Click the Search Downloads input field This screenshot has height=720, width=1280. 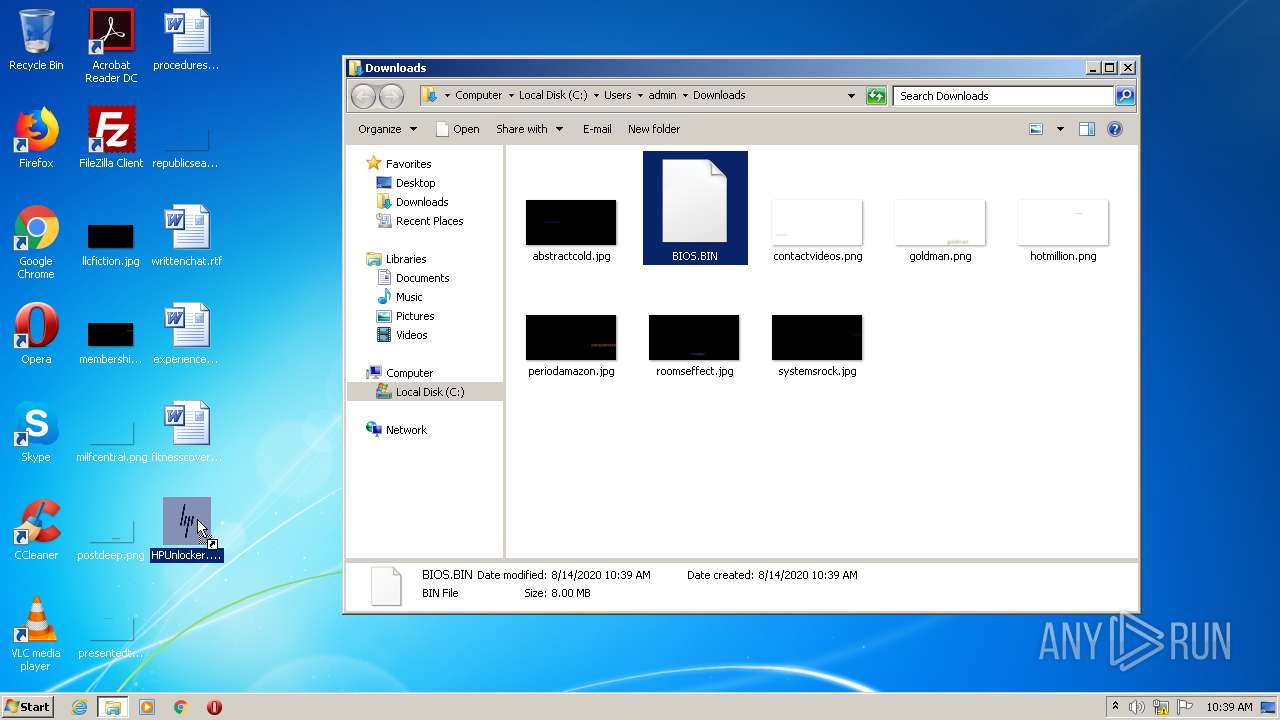click(x=1003, y=96)
